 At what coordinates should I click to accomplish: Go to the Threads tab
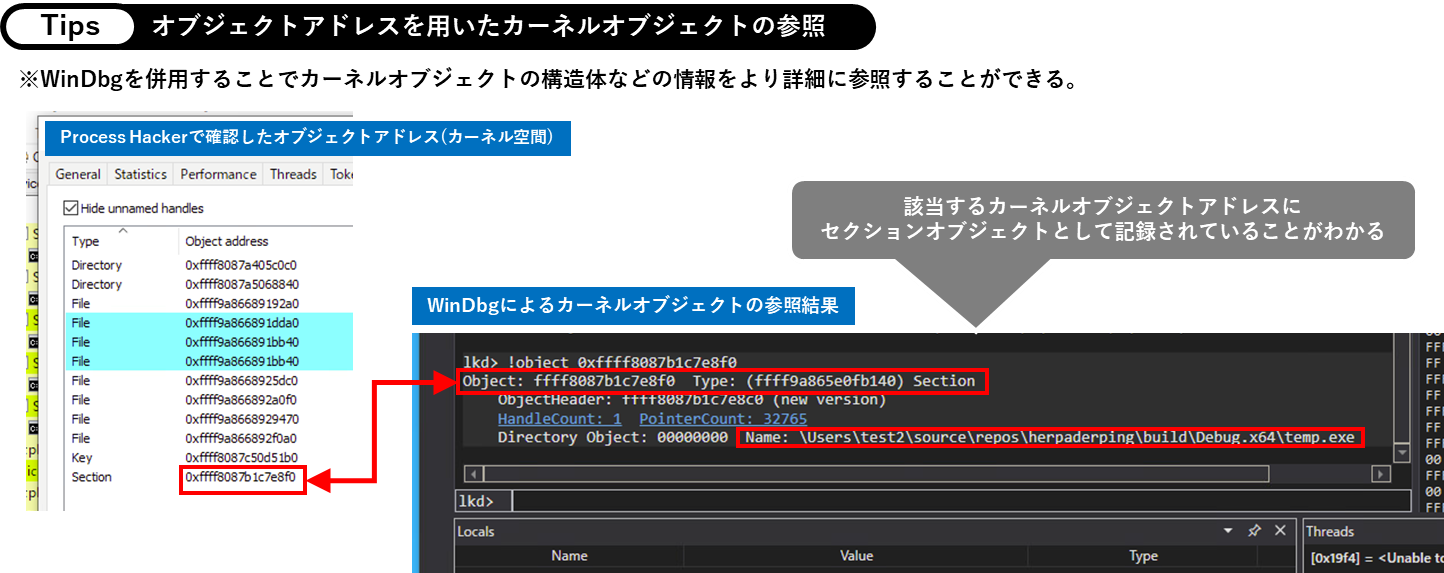[x=293, y=174]
